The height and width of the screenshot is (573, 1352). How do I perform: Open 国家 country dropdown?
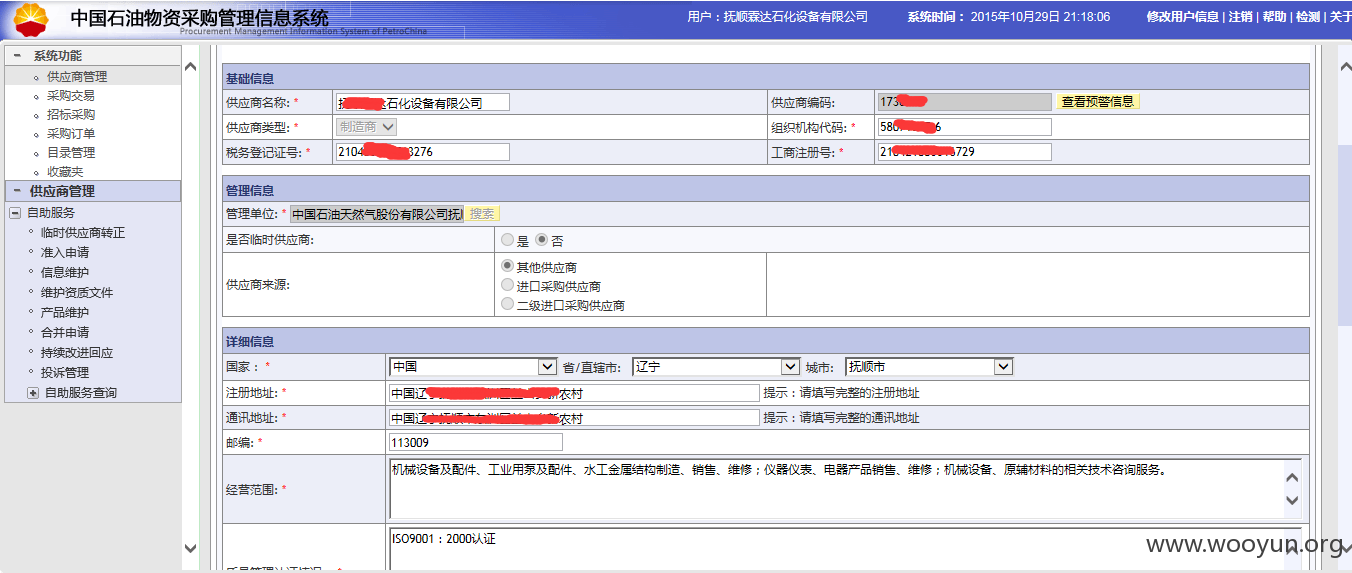click(473, 367)
